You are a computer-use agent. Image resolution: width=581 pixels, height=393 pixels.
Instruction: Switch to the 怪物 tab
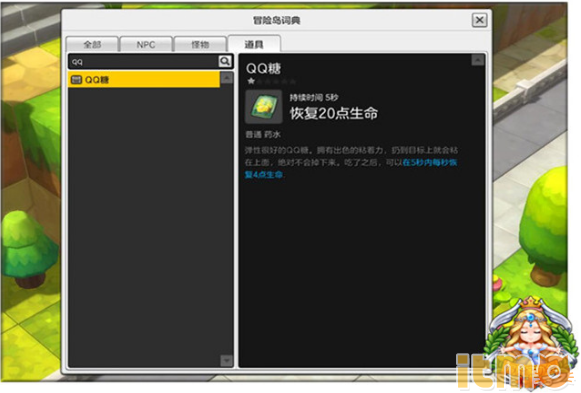200,44
